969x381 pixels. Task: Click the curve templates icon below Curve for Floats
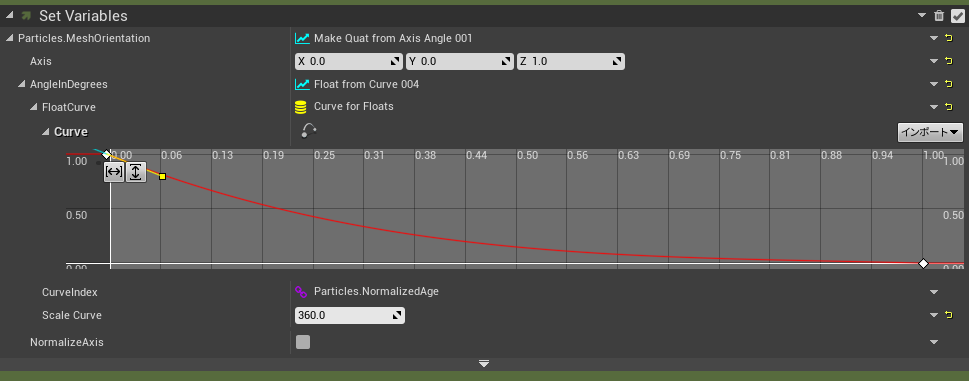pos(309,130)
